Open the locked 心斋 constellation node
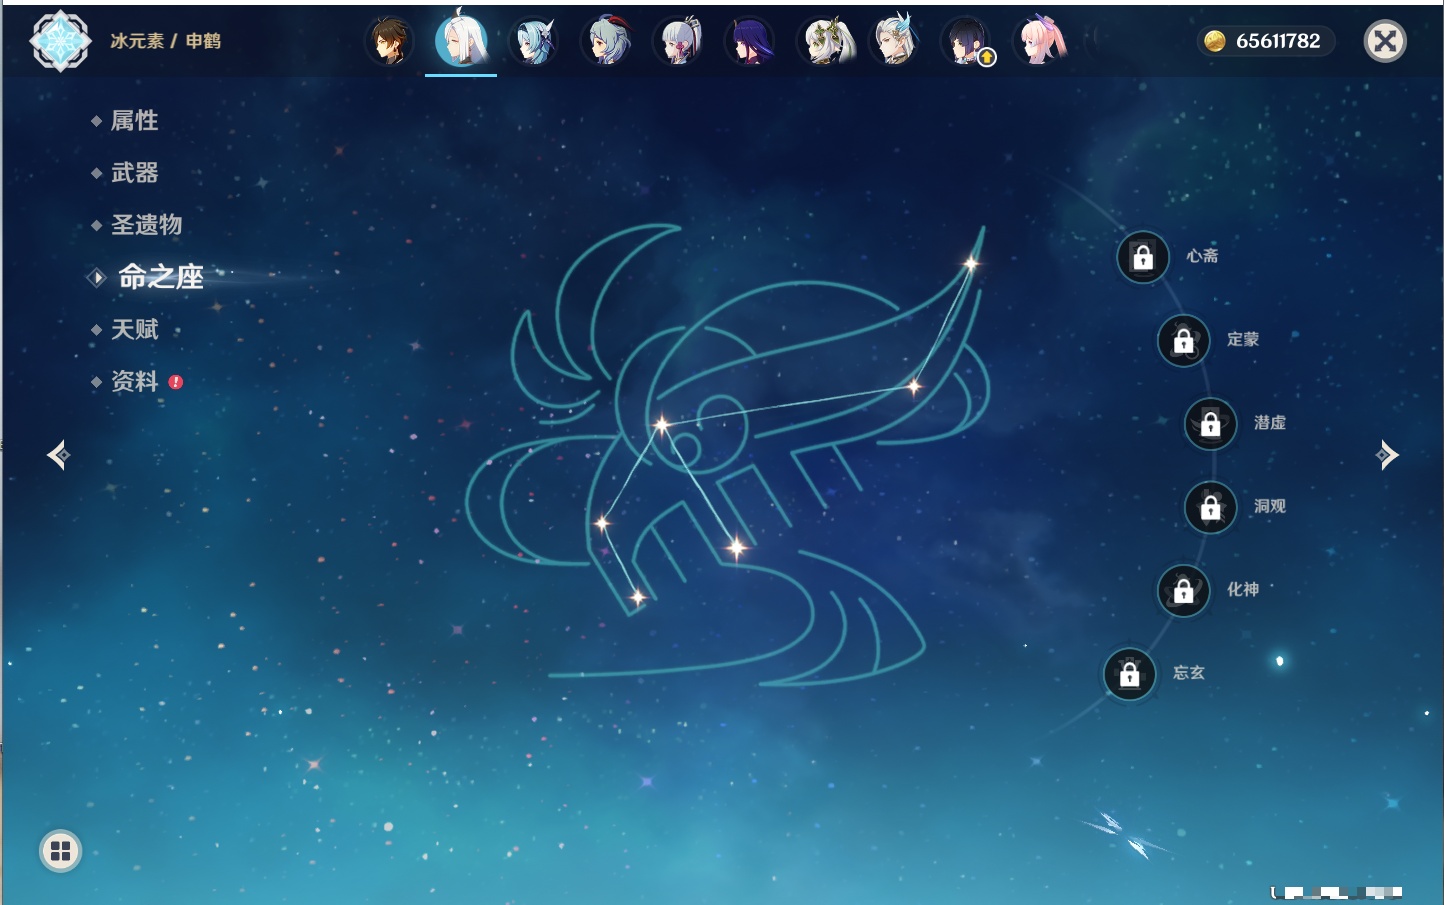Image resolution: width=1444 pixels, height=905 pixels. click(x=1143, y=258)
